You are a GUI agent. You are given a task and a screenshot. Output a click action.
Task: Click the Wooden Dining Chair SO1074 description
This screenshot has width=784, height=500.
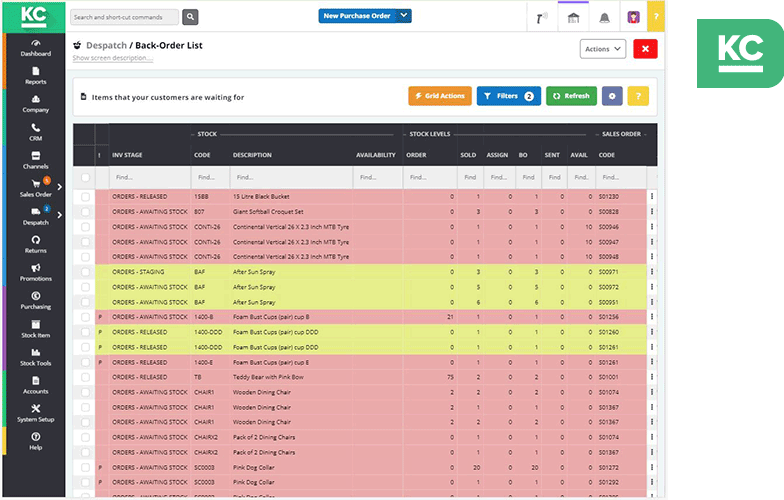coord(262,392)
